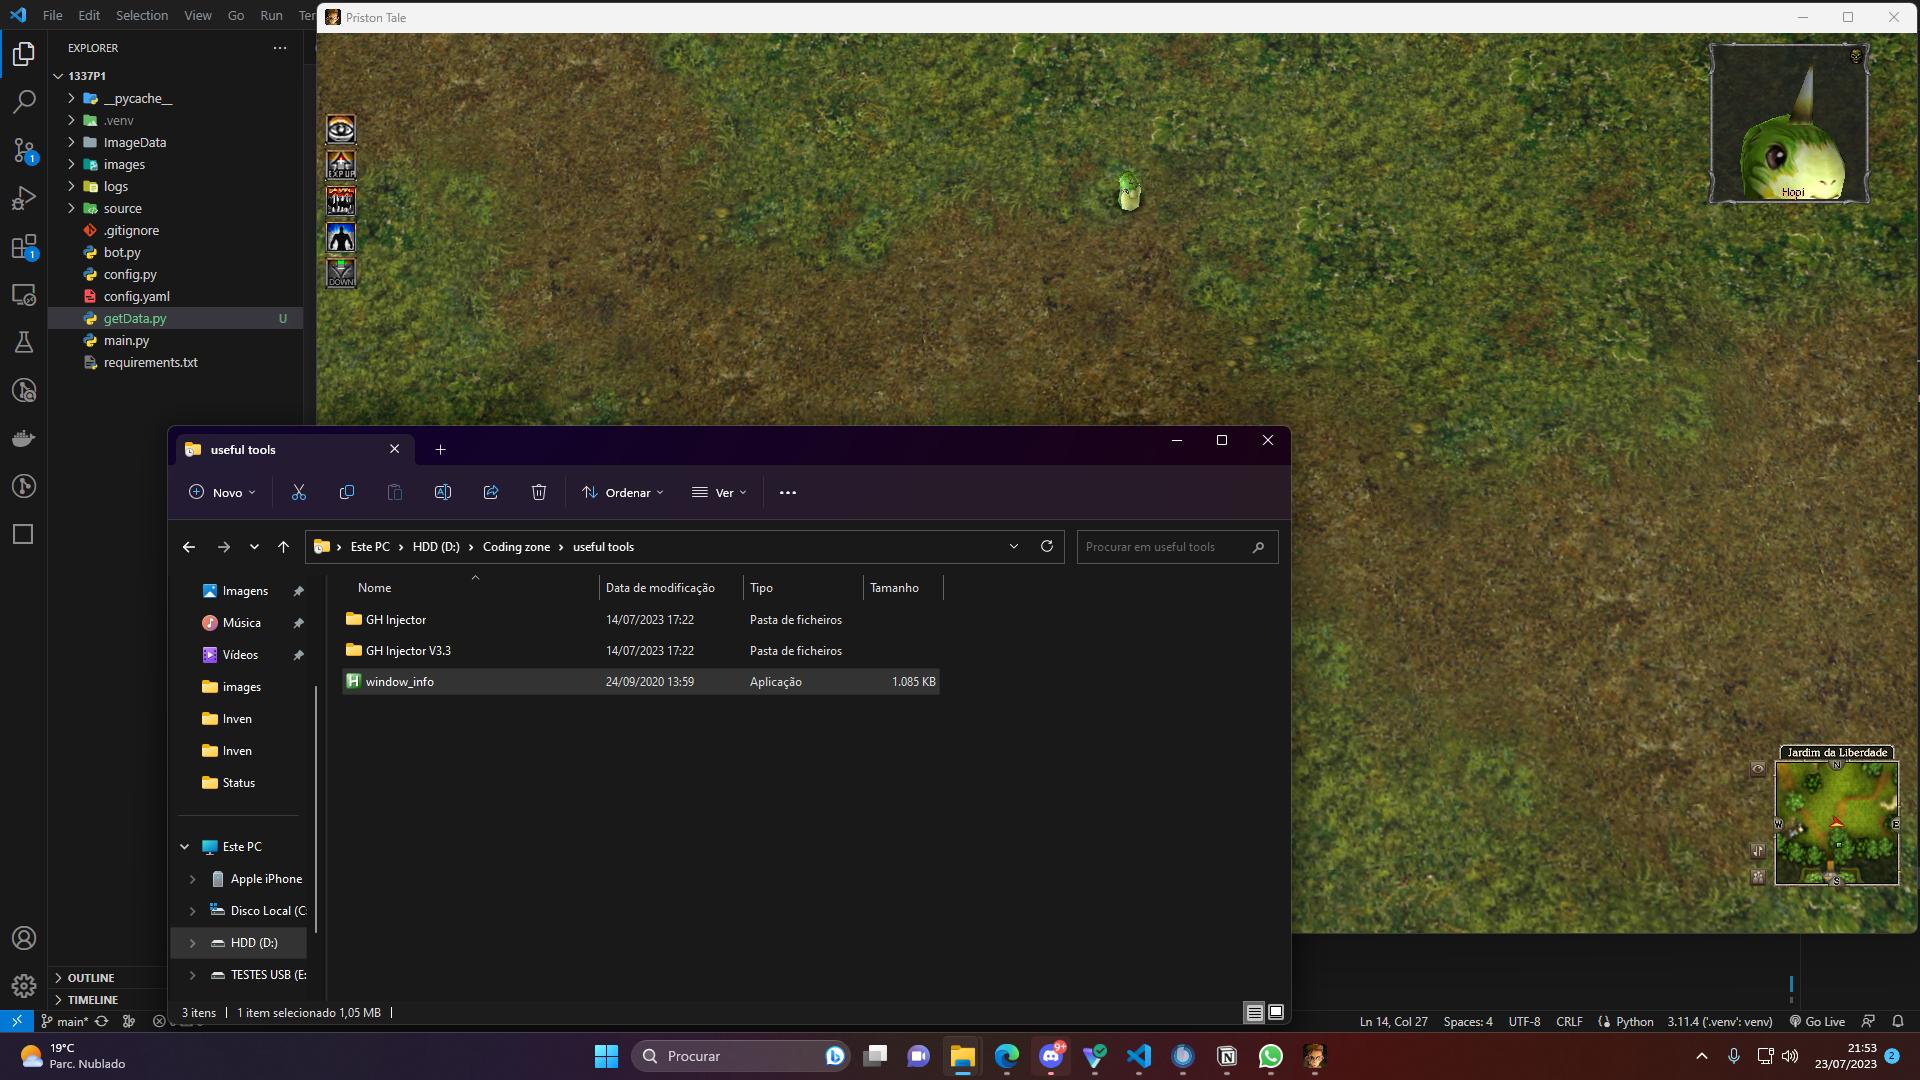Click the EXP UP buff icon in game
Viewport: 1920px width, 1080px height.
pyautogui.click(x=341, y=165)
